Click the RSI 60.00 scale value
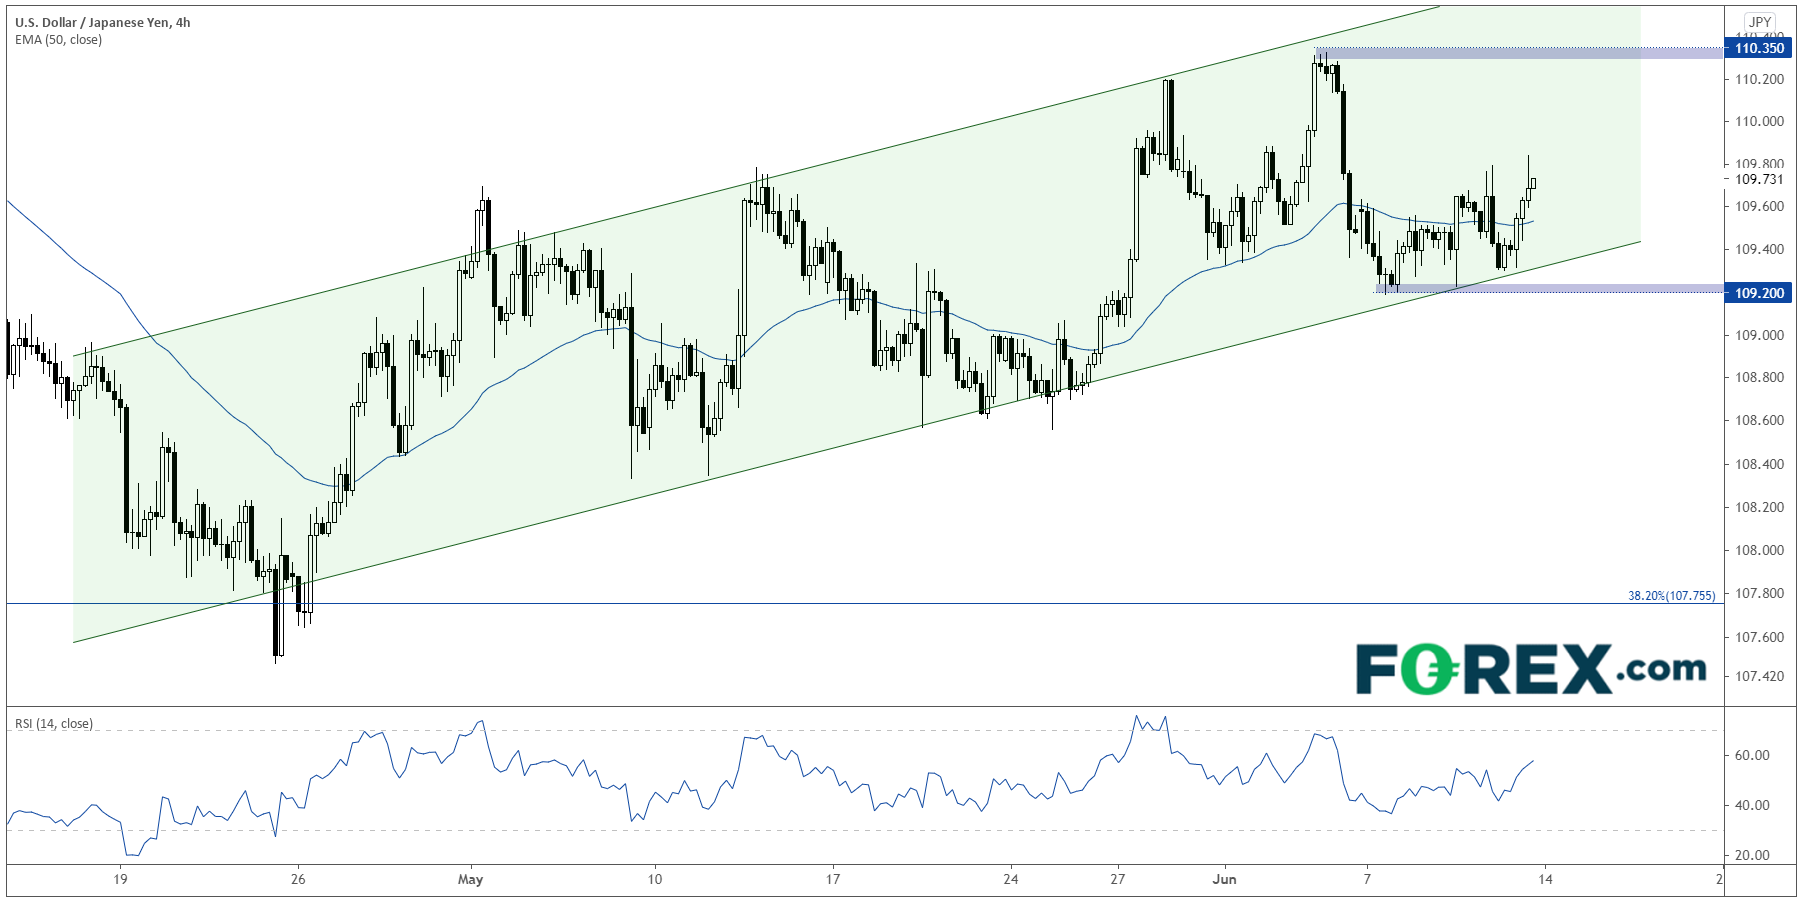Screen dimensions: 1803x902 [x=1753, y=756]
